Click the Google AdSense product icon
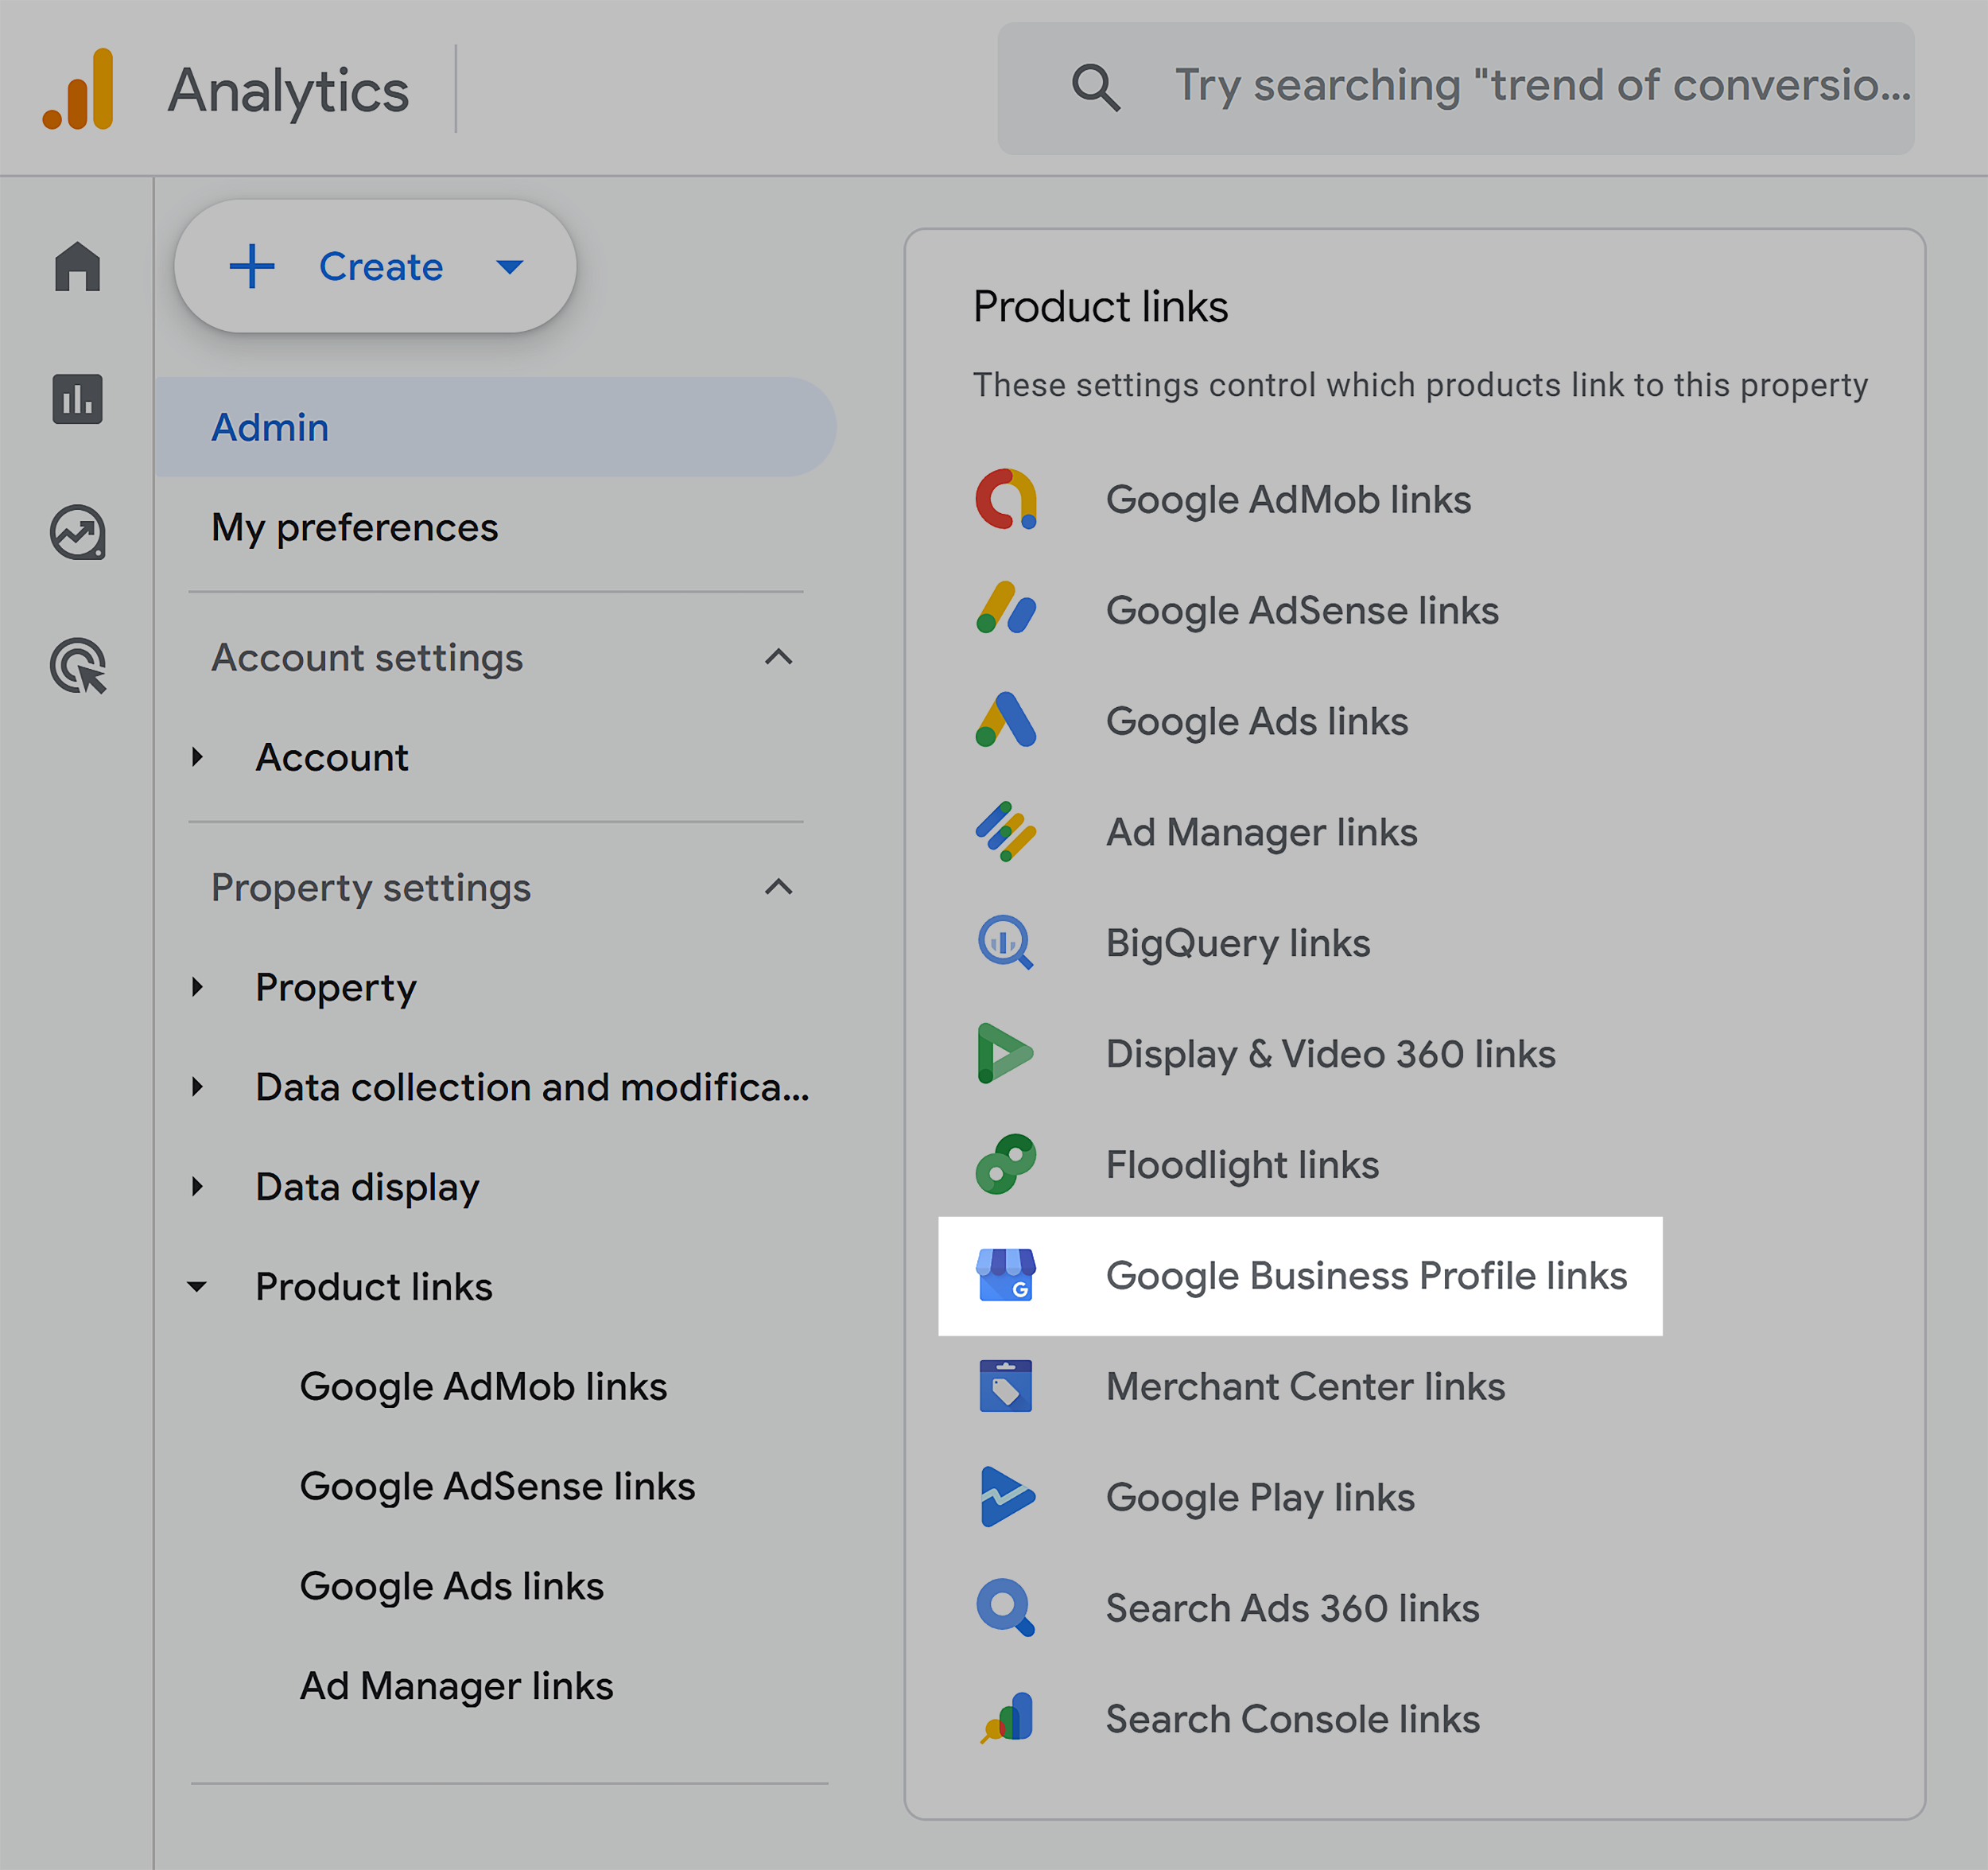The height and width of the screenshot is (1870, 1988). tap(1006, 609)
